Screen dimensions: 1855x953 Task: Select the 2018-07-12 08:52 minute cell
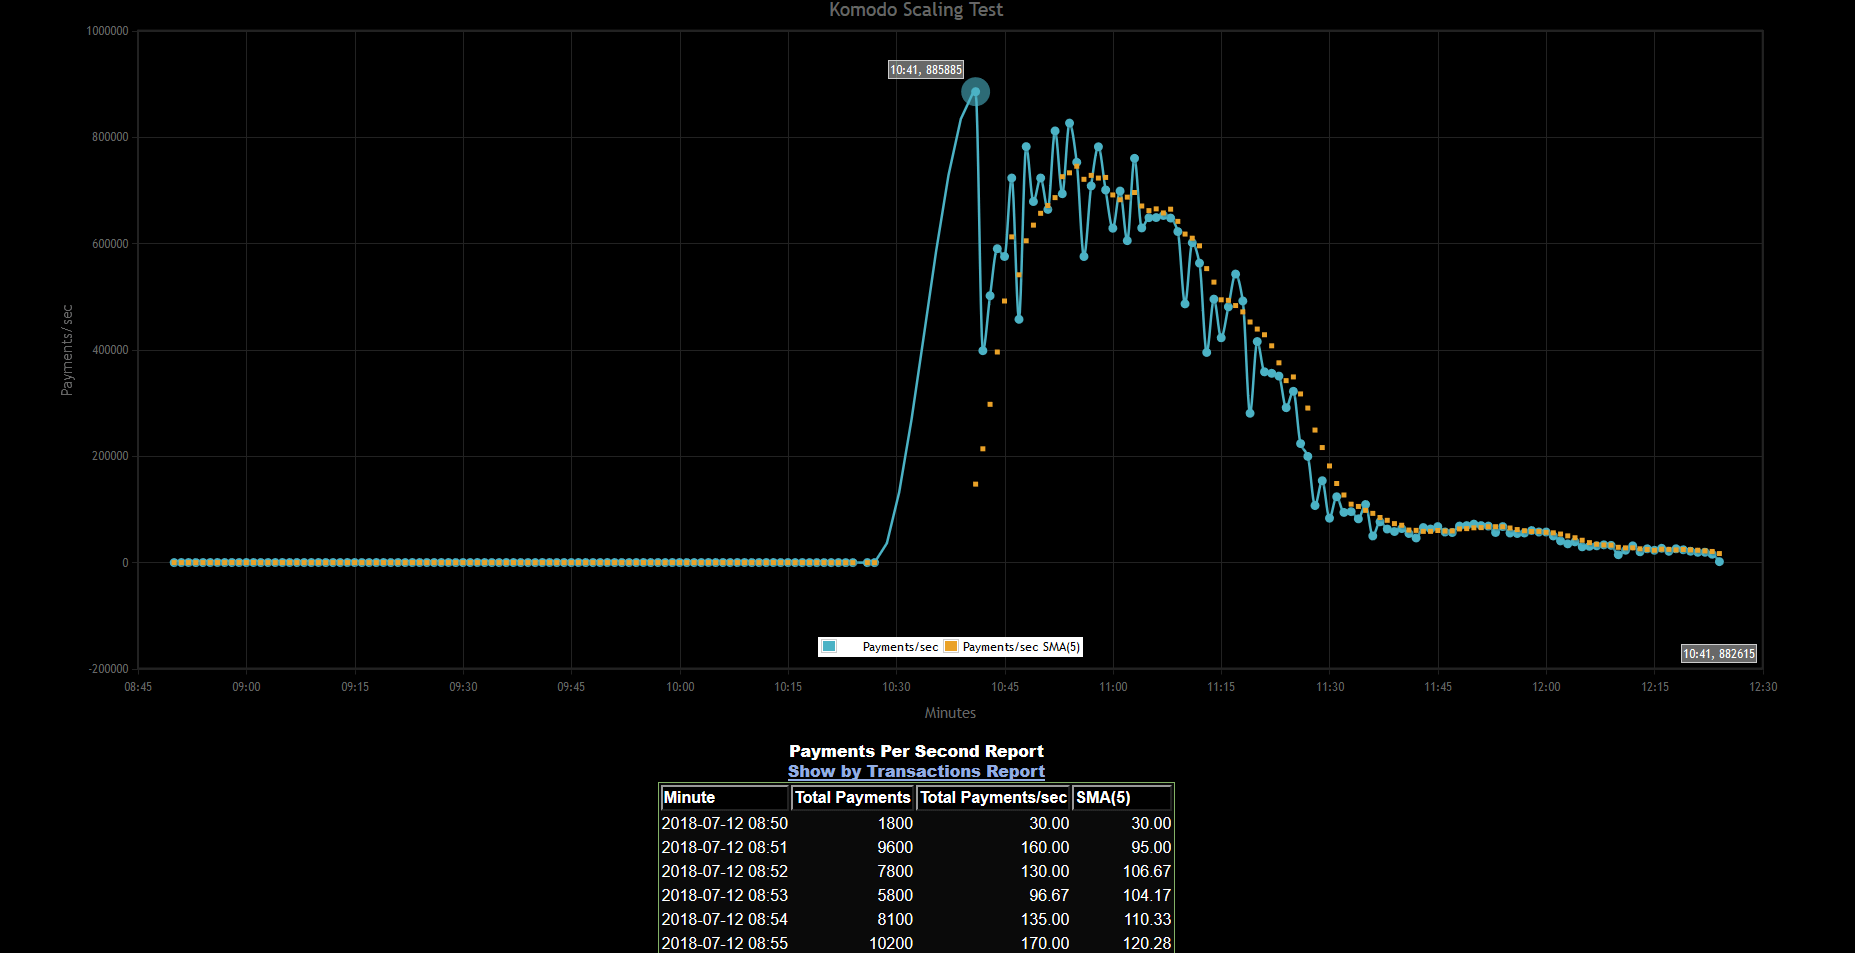[725, 871]
